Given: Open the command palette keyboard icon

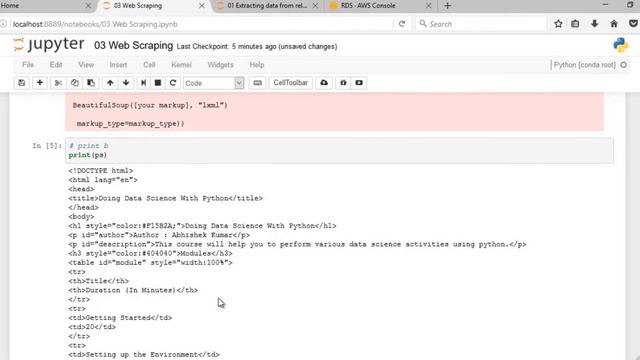Looking at the screenshot, I should [x=257, y=83].
